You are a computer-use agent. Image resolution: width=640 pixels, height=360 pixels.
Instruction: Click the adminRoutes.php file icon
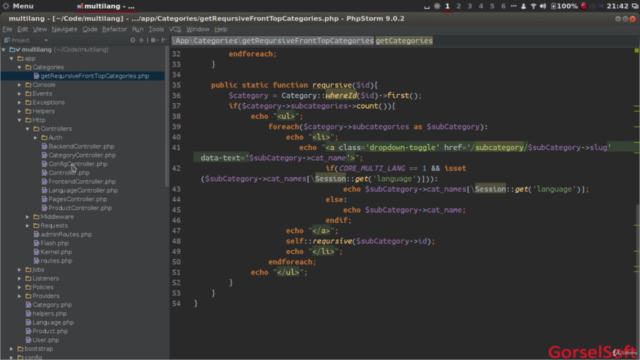(36, 234)
